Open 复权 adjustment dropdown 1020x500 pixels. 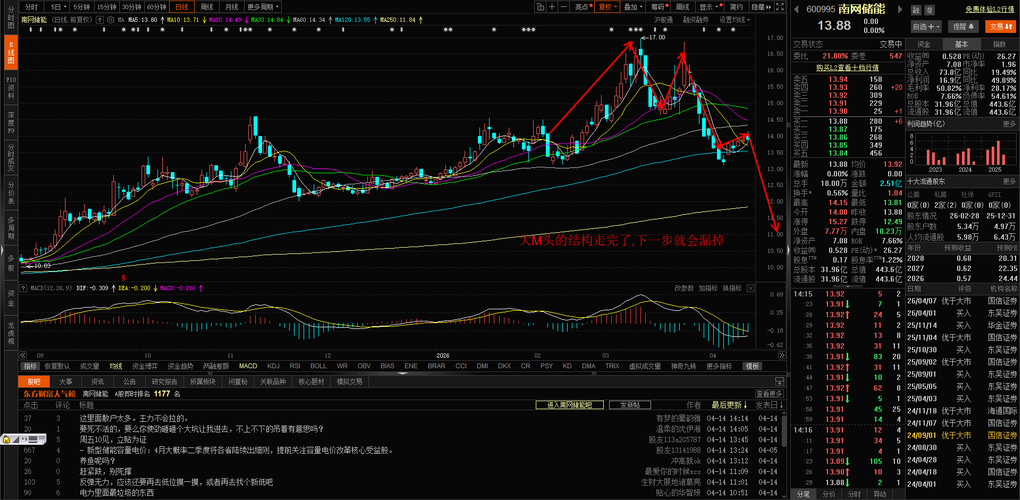click(608, 7)
